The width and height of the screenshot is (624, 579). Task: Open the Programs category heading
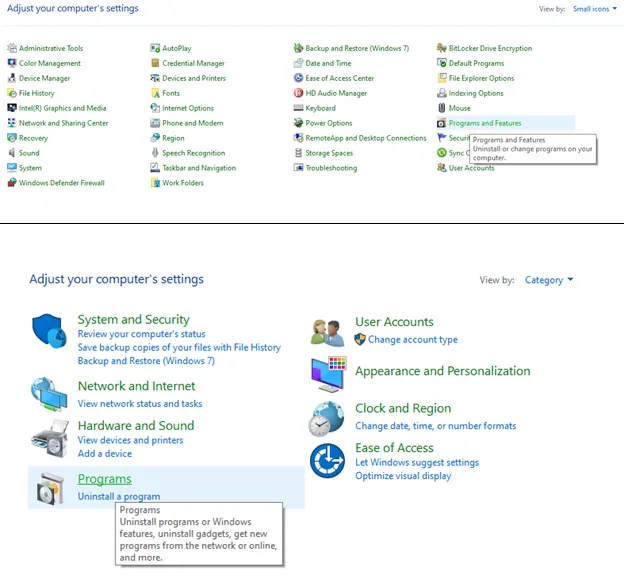click(104, 479)
